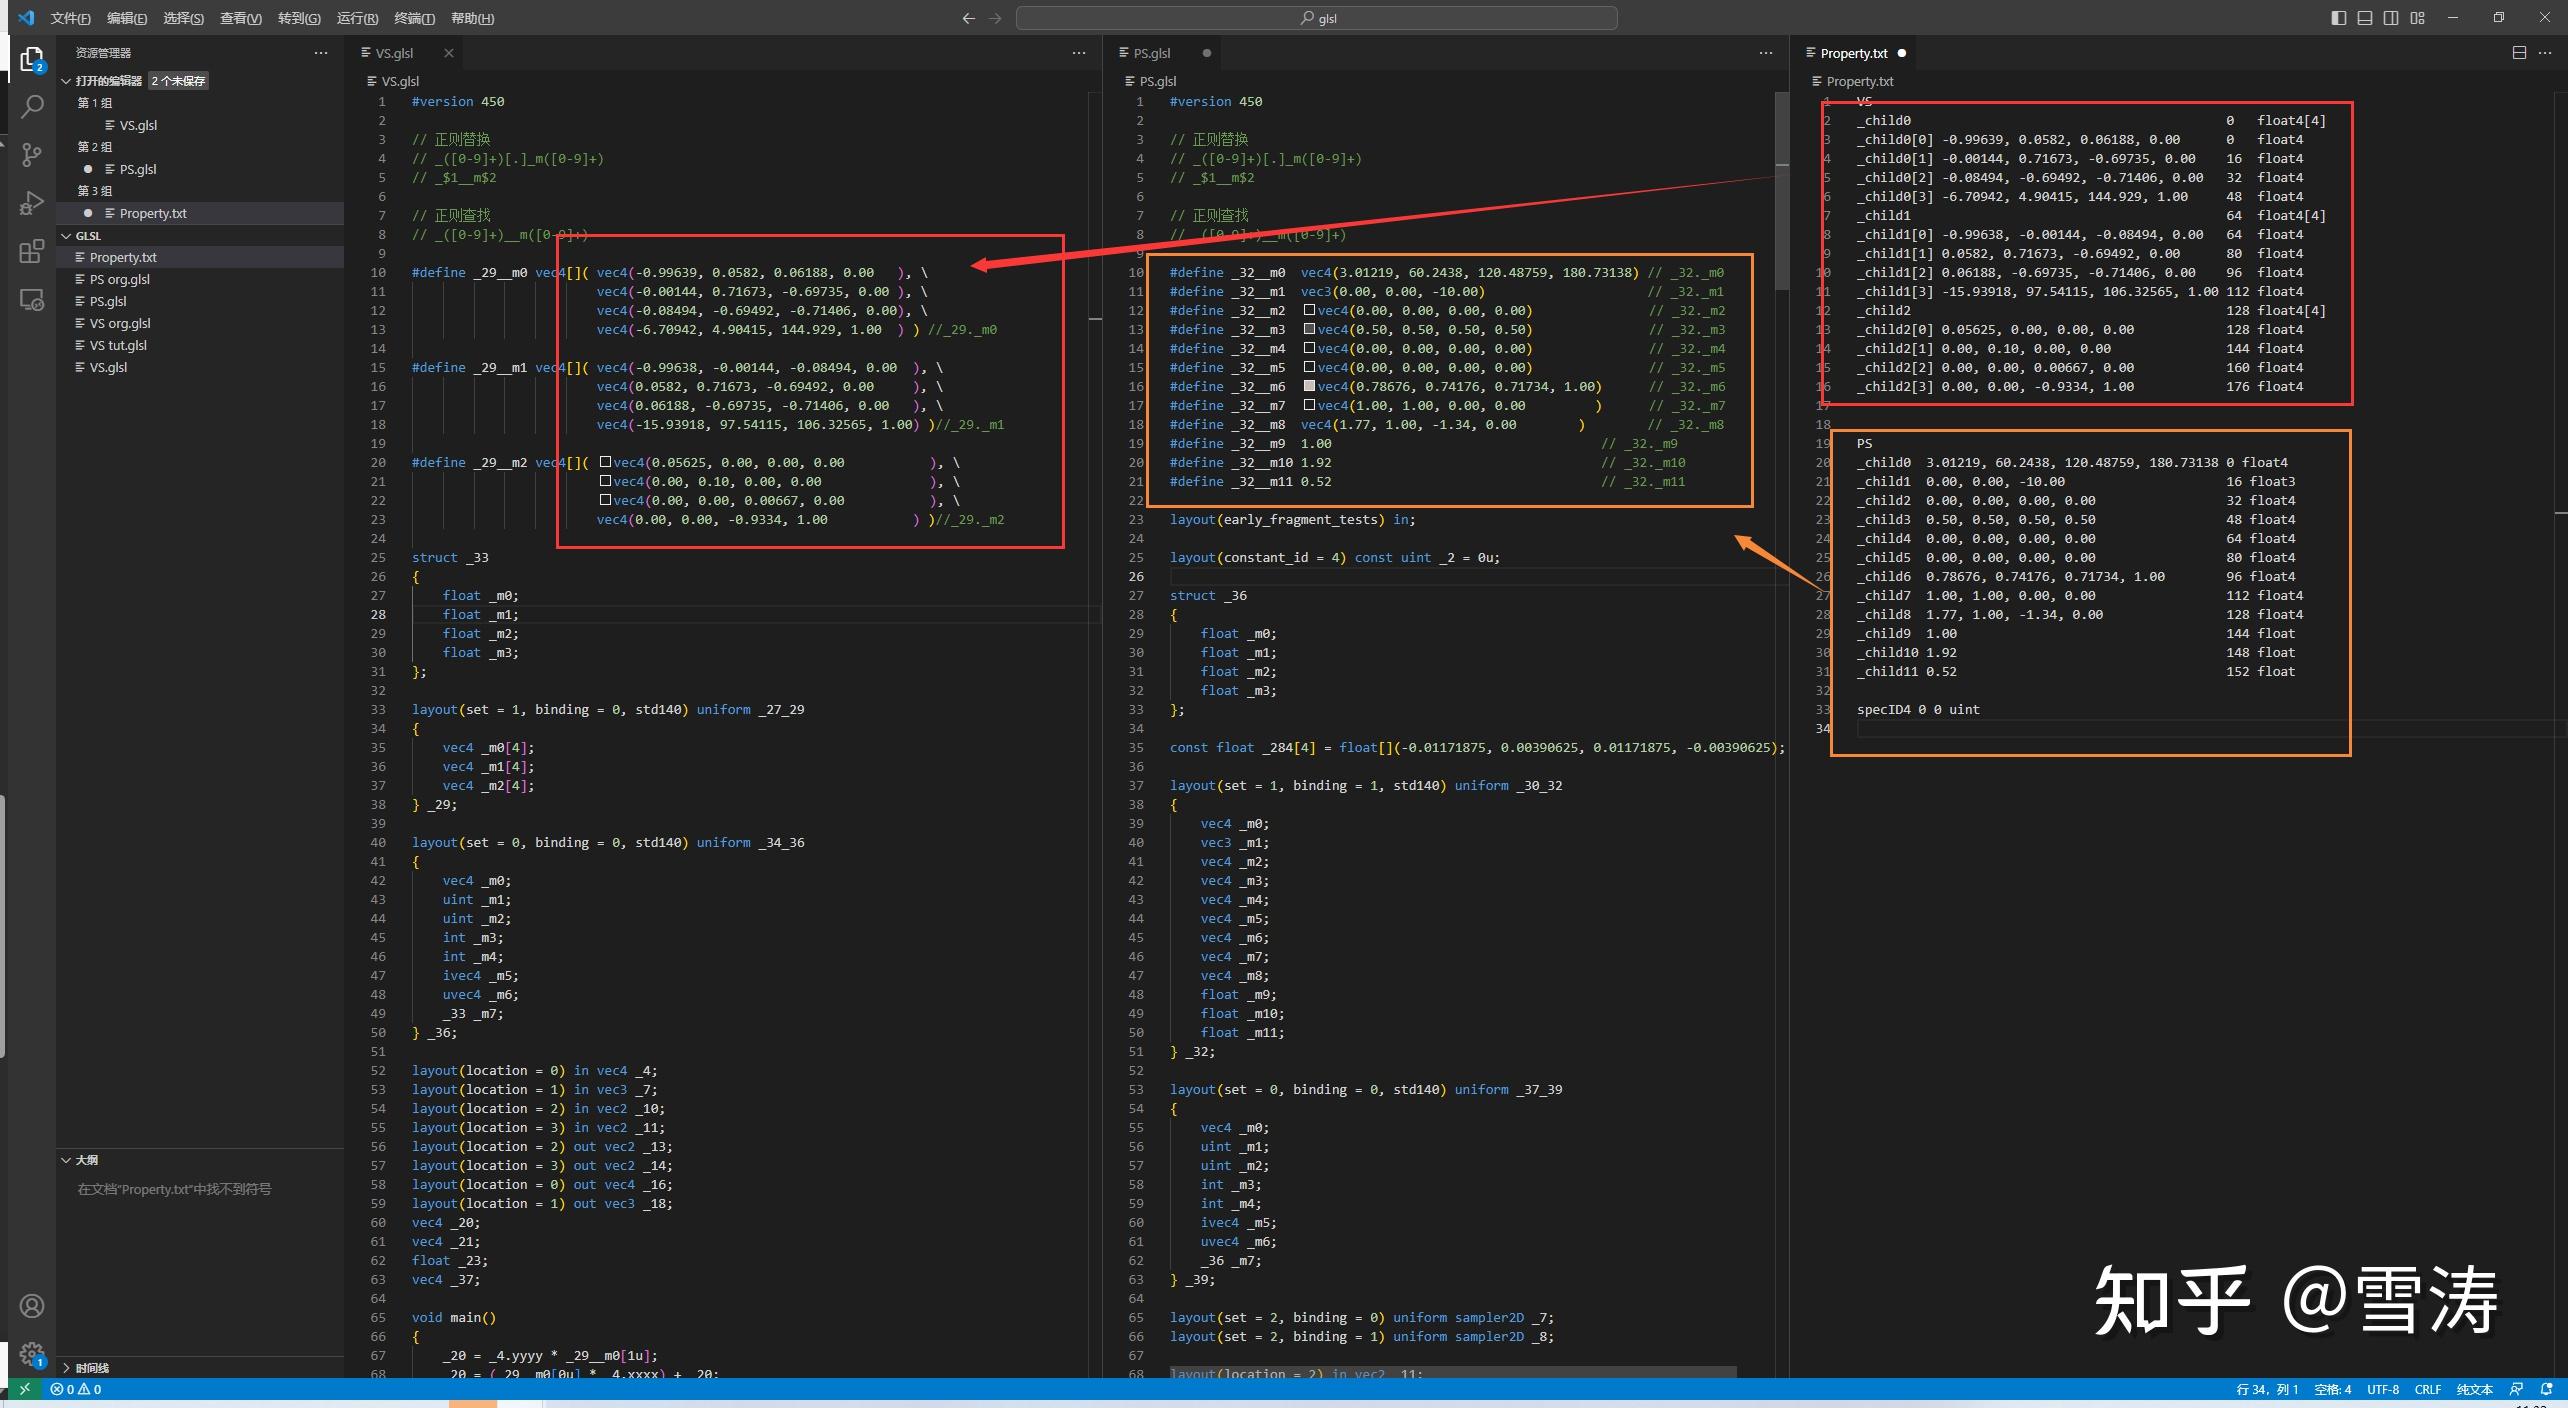Change line ending via CRLF status item

click(x=2428, y=1389)
